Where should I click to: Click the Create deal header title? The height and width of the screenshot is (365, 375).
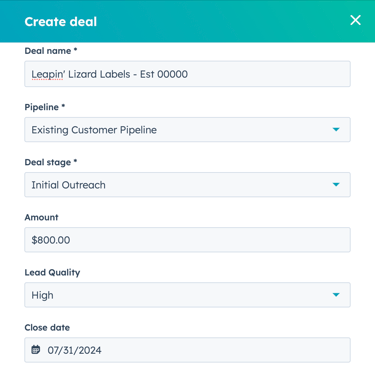point(61,22)
